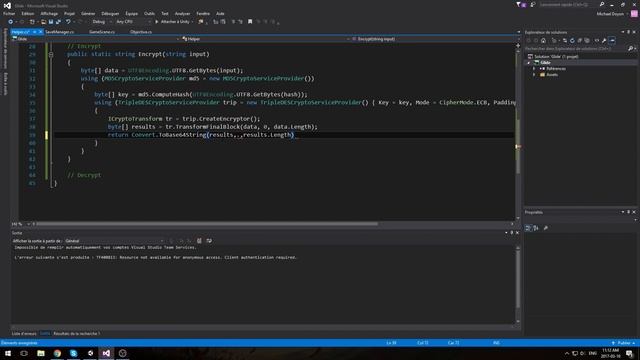Click the Properties wrench icon in solution explorer
This screenshot has width=640, height=360.
[604, 40]
